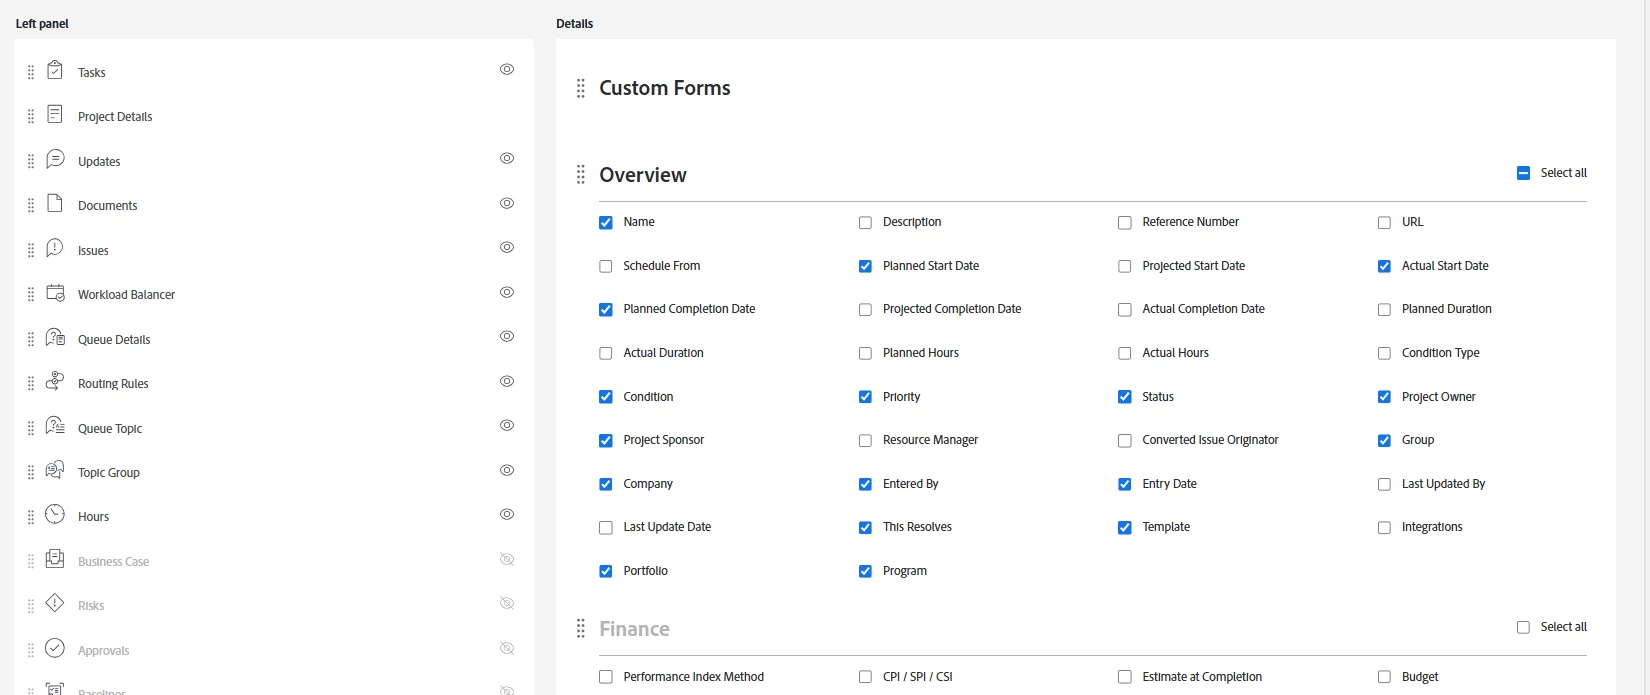Toggle Select all for Overview section
This screenshot has width=1650, height=695.
tap(1523, 173)
